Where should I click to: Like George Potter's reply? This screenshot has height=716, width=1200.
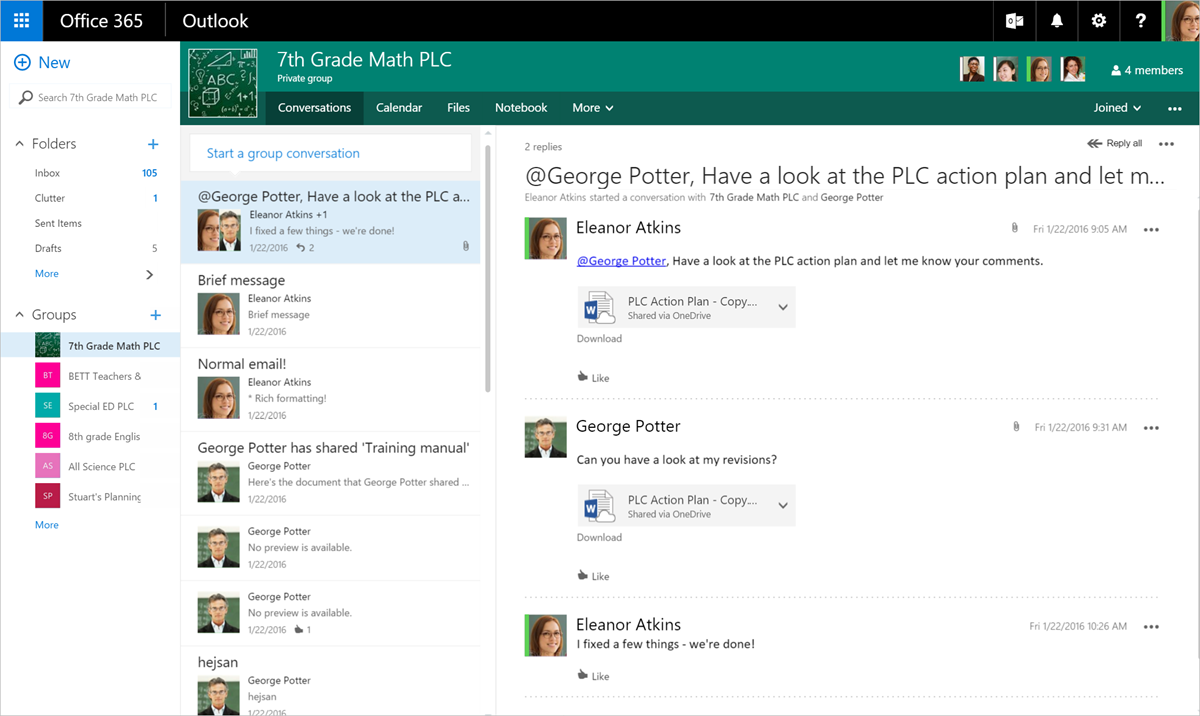[x=594, y=575]
